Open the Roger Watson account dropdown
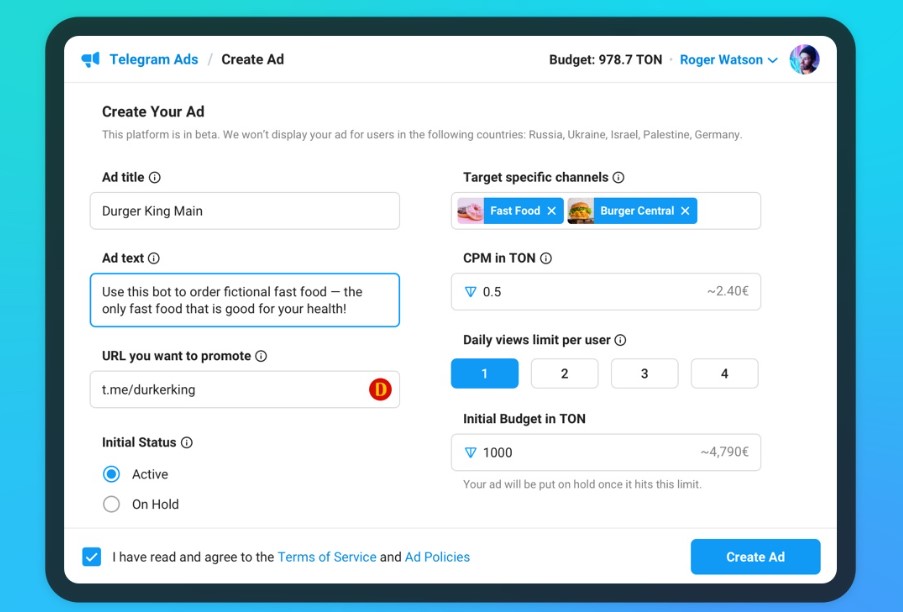The height and width of the screenshot is (612, 903). [x=729, y=60]
